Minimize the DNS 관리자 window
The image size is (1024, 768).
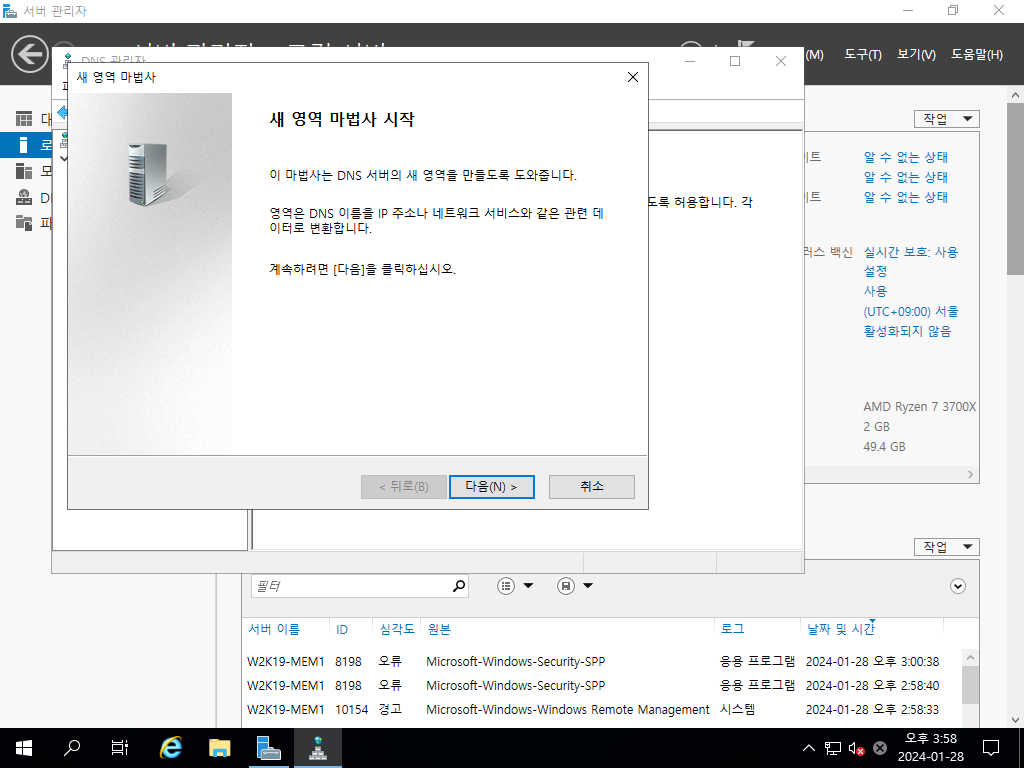click(x=690, y=61)
